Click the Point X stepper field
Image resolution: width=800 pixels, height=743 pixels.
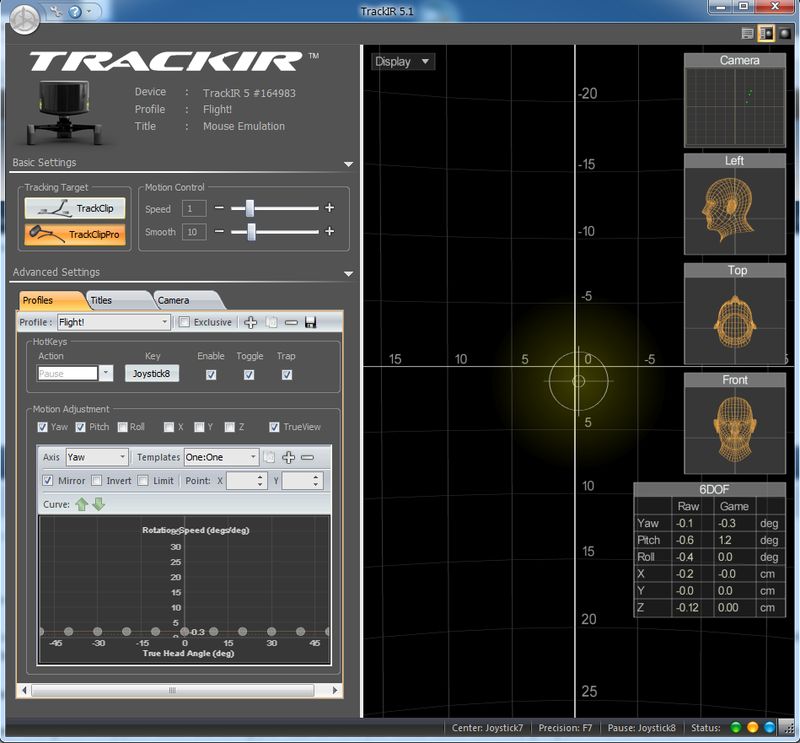[247, 481]
